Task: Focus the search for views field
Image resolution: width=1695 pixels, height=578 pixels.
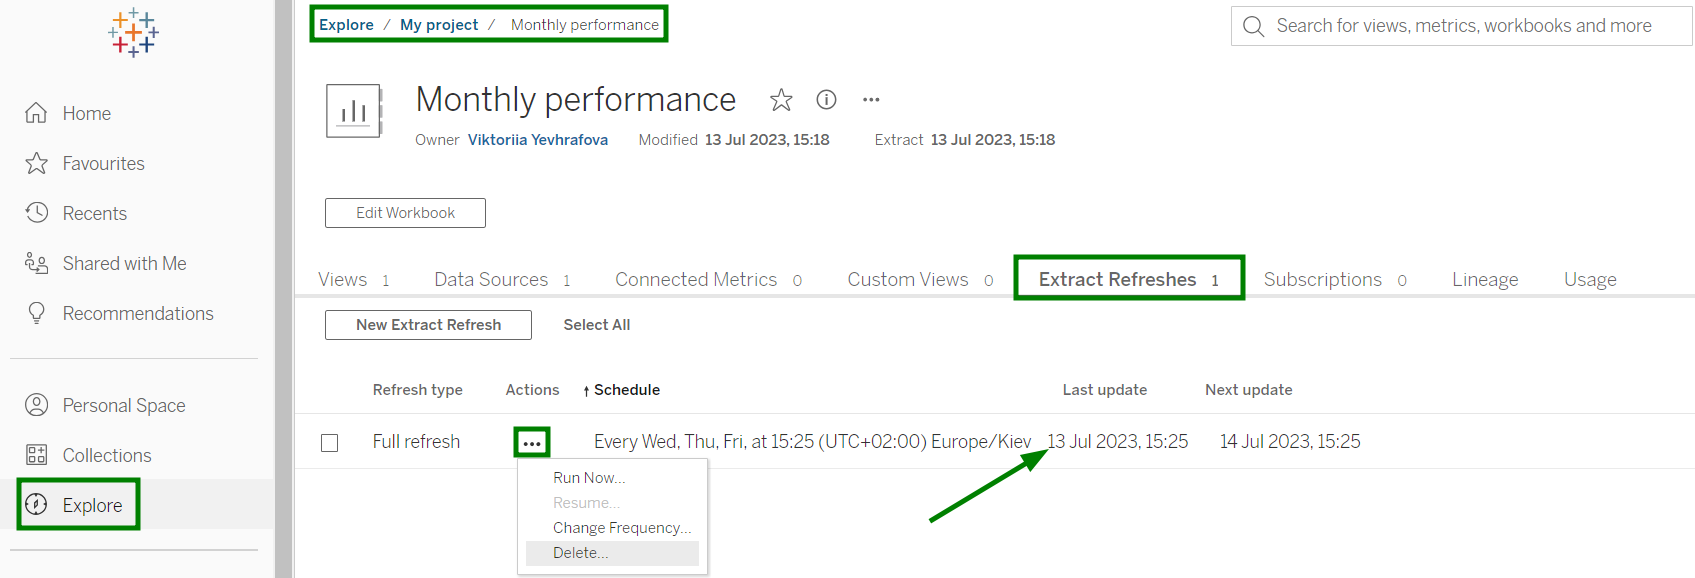Action: point(1463,26)
